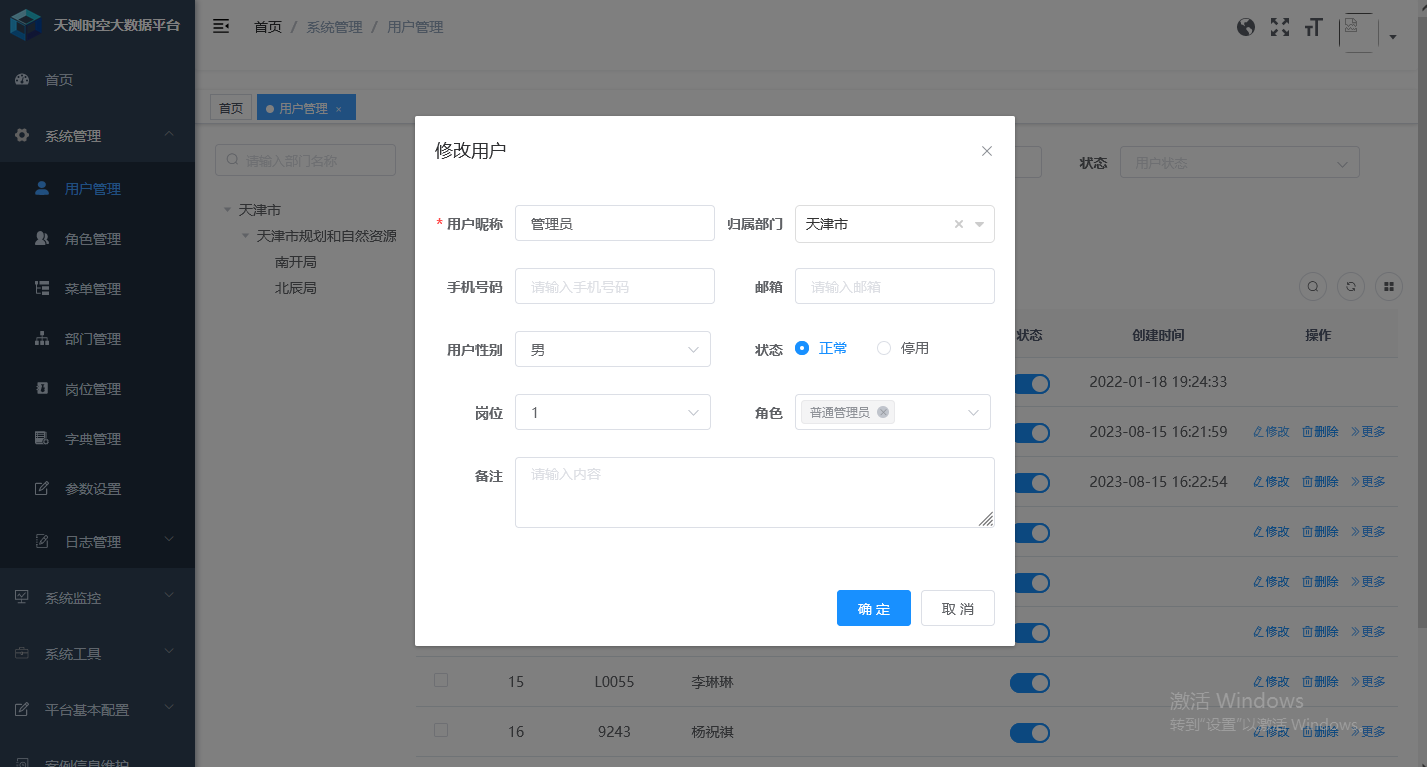The height and width of the screenshot is (767, 1427).
Task: Click the search icon above the user table
Action: click(1312, 286)
